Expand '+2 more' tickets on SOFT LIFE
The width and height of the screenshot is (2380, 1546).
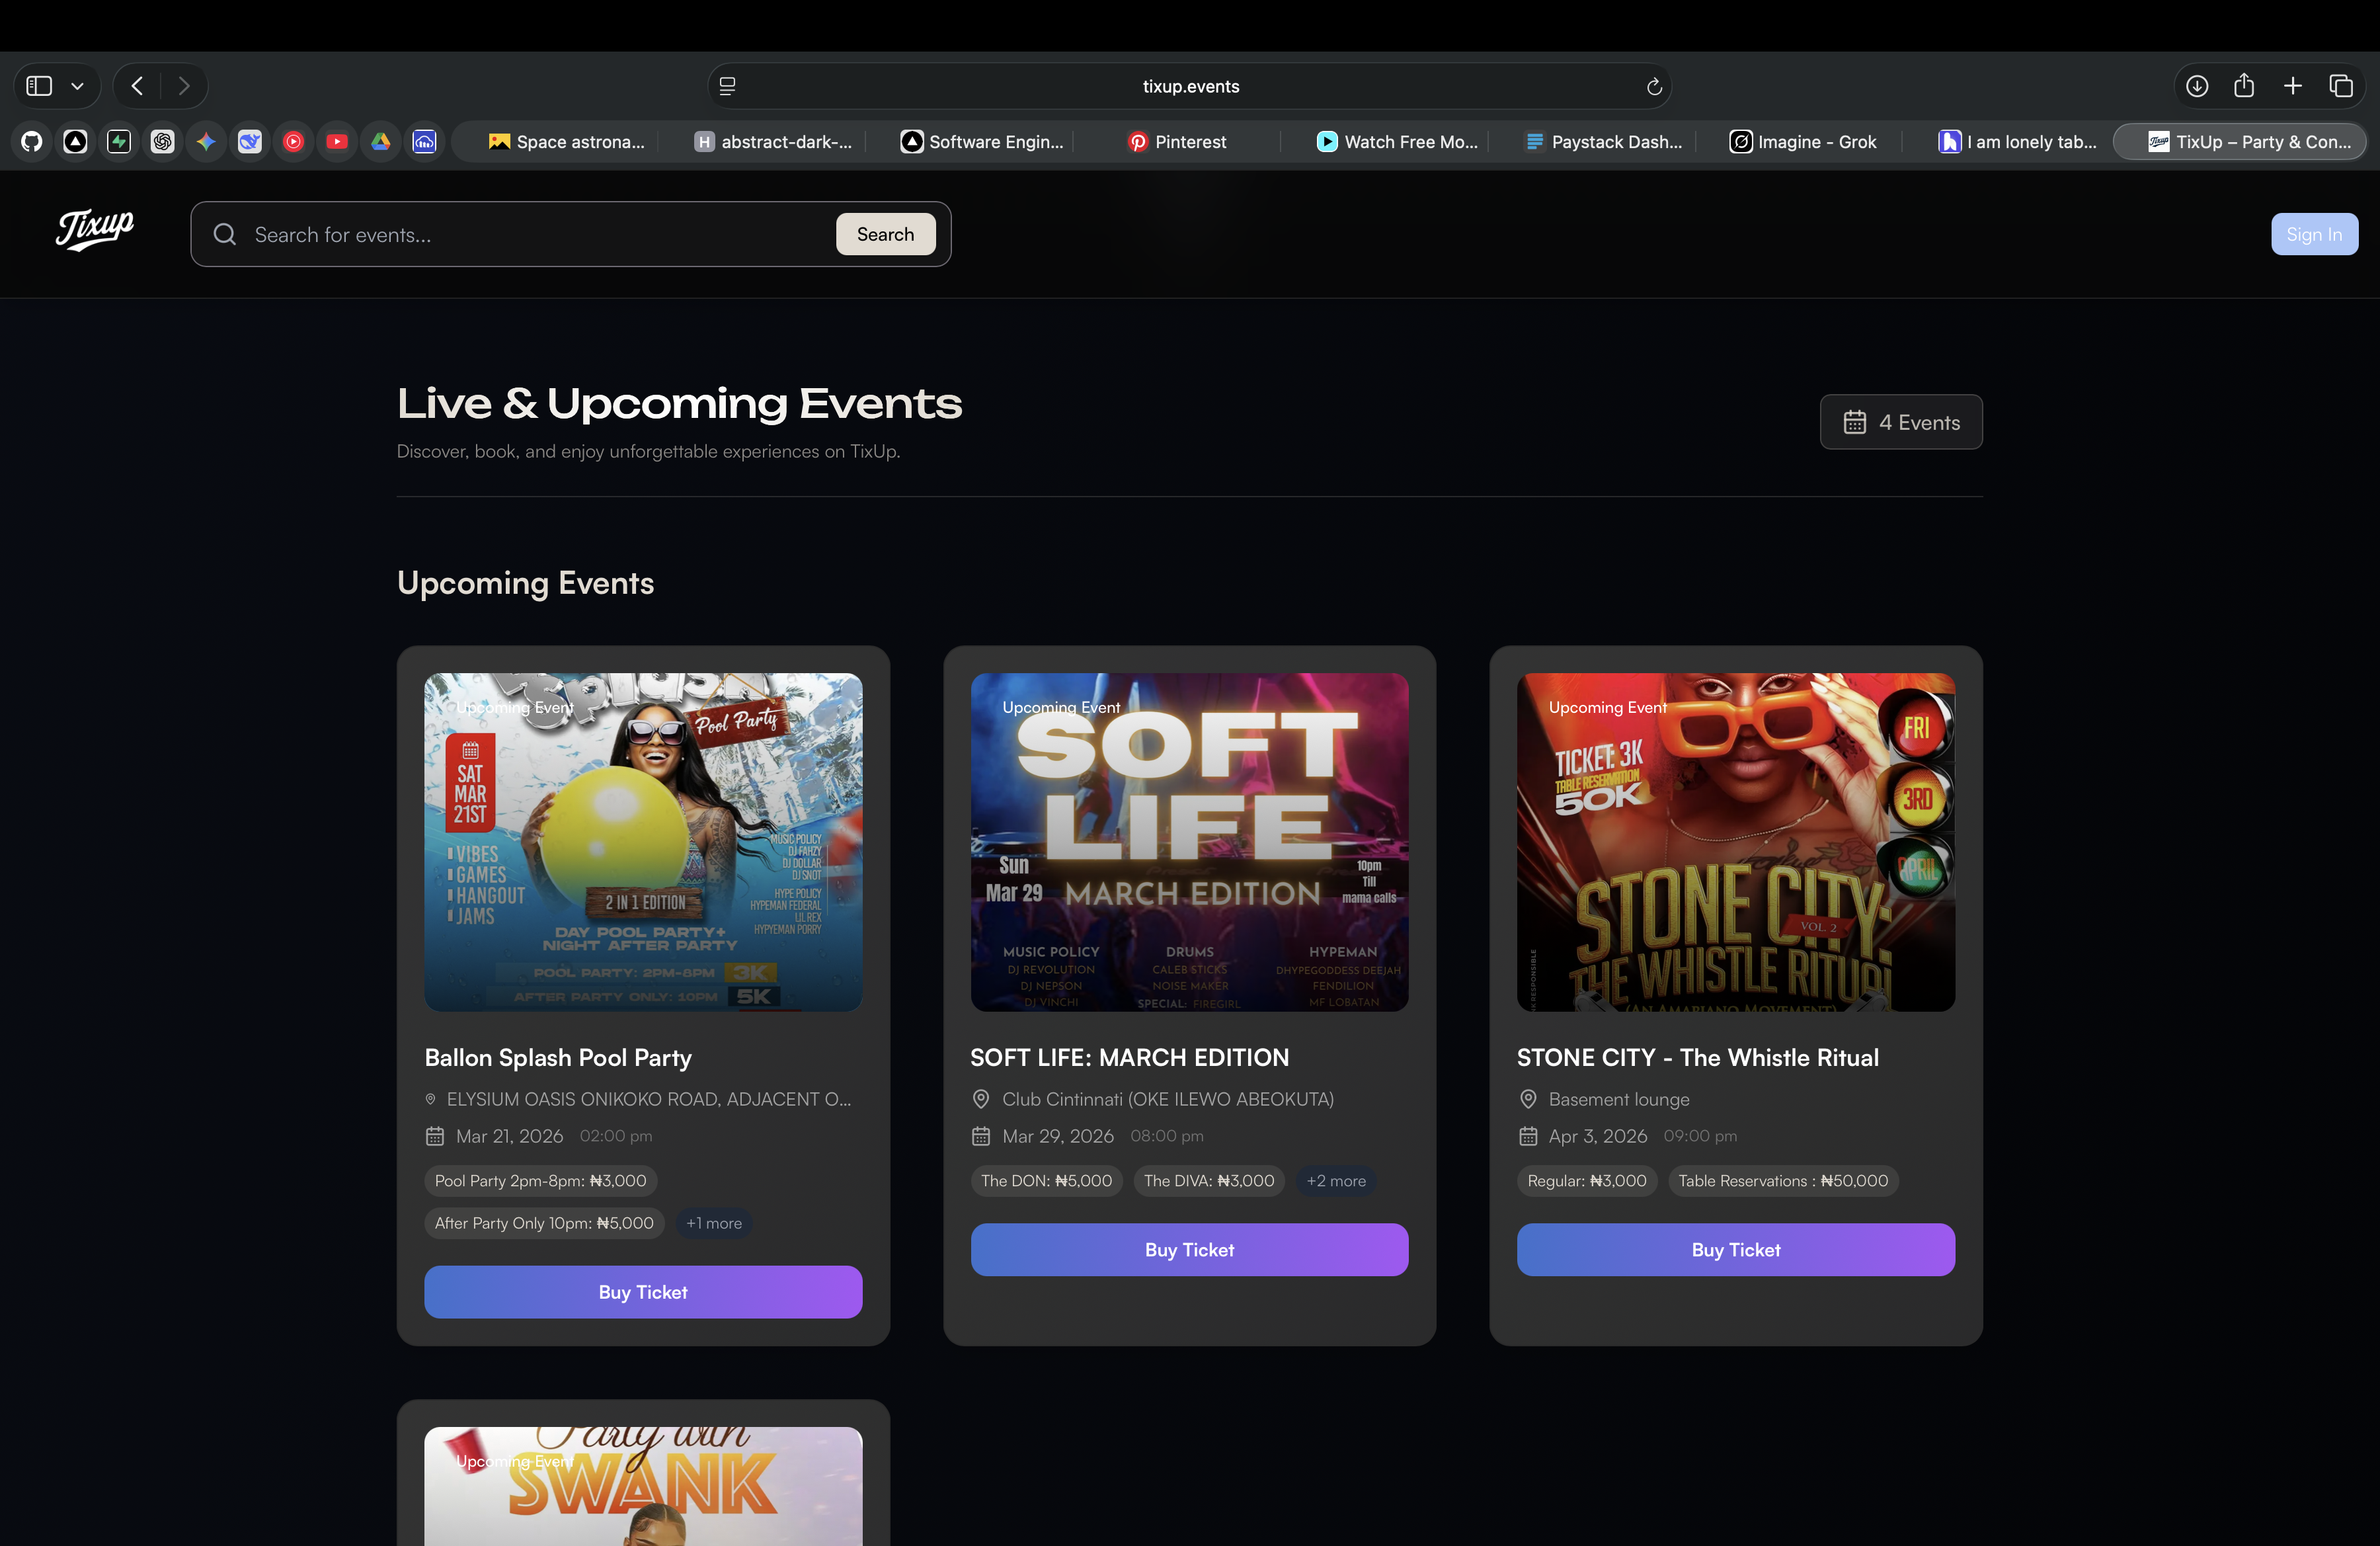click(x=1335, y=1181)
